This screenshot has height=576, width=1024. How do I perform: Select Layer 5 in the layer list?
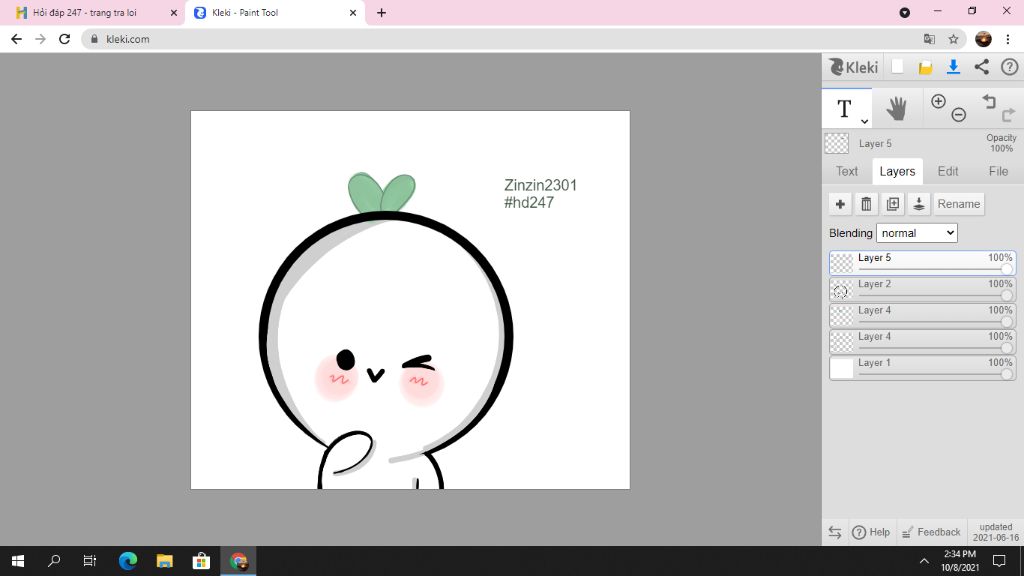[923, 263]
